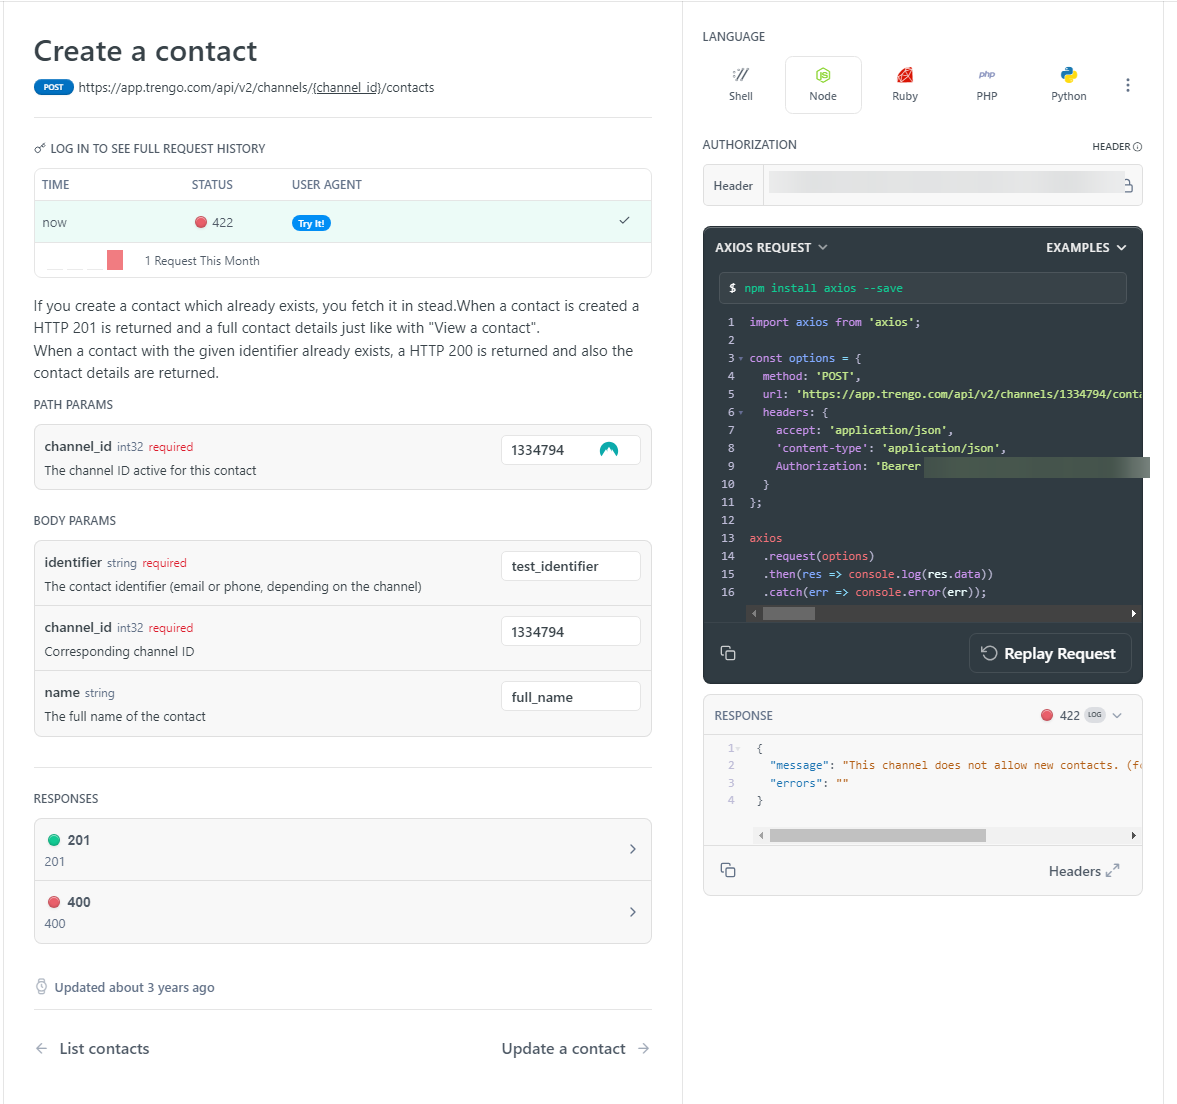Screen dimensions: 1177x1104
Task: Click the lock icon in Authorization header
Action: pyautogui.click(x=1127, y=186)
